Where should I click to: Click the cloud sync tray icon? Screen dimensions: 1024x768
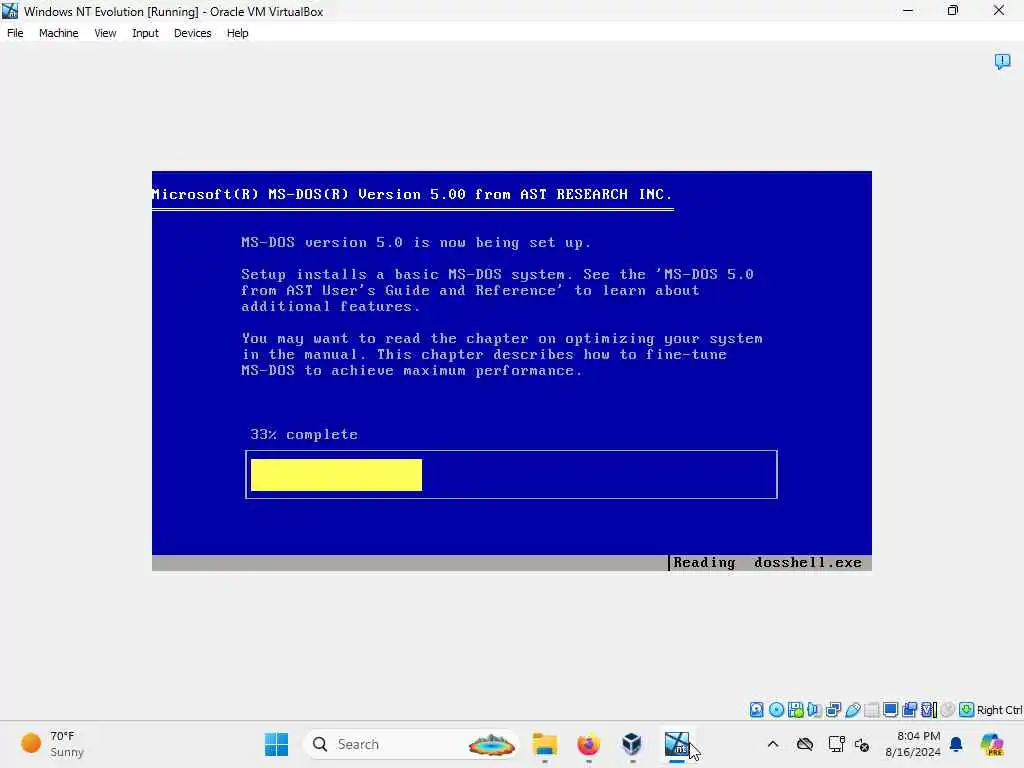click(805, 744)
